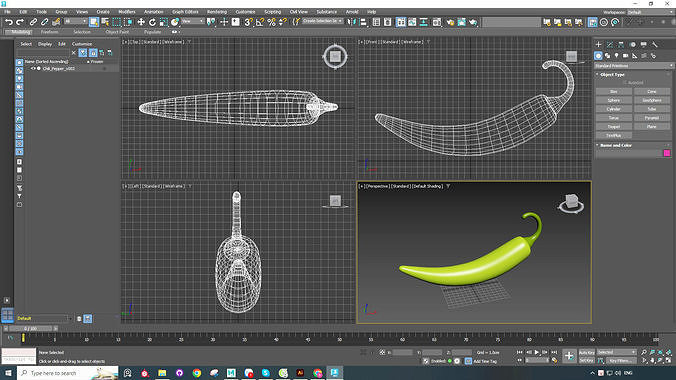The height and width of the screenshot is (380, 676).
Task: Enable the AutoGrid checkbox
Action: 625,82
